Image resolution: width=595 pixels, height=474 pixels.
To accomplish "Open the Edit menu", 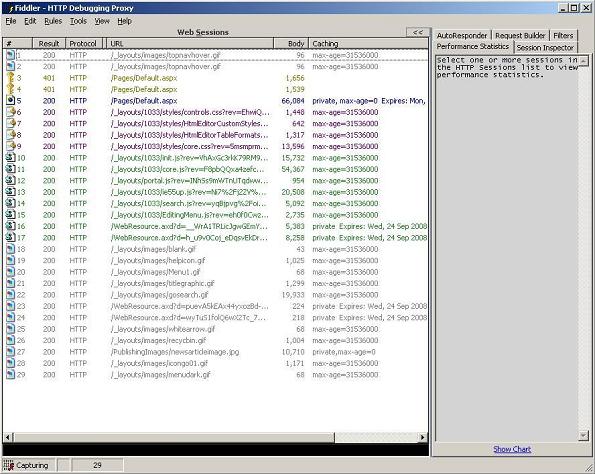I will point(30,21).
